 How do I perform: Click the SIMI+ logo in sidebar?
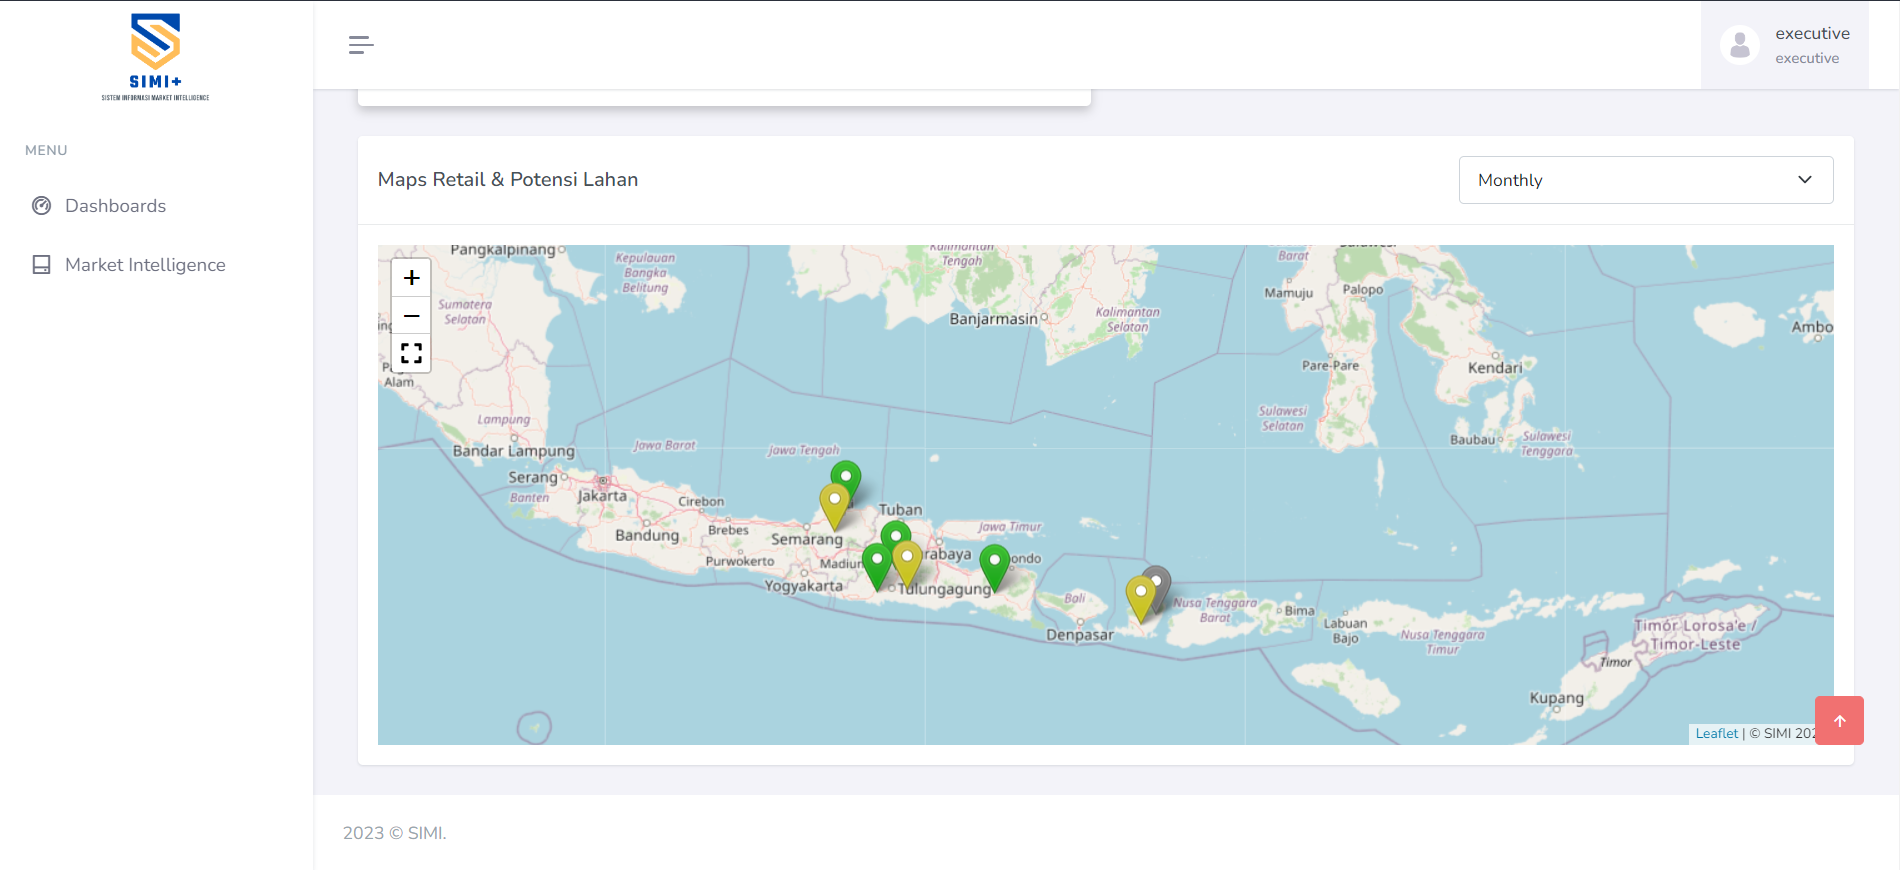[x=155, y=56]
